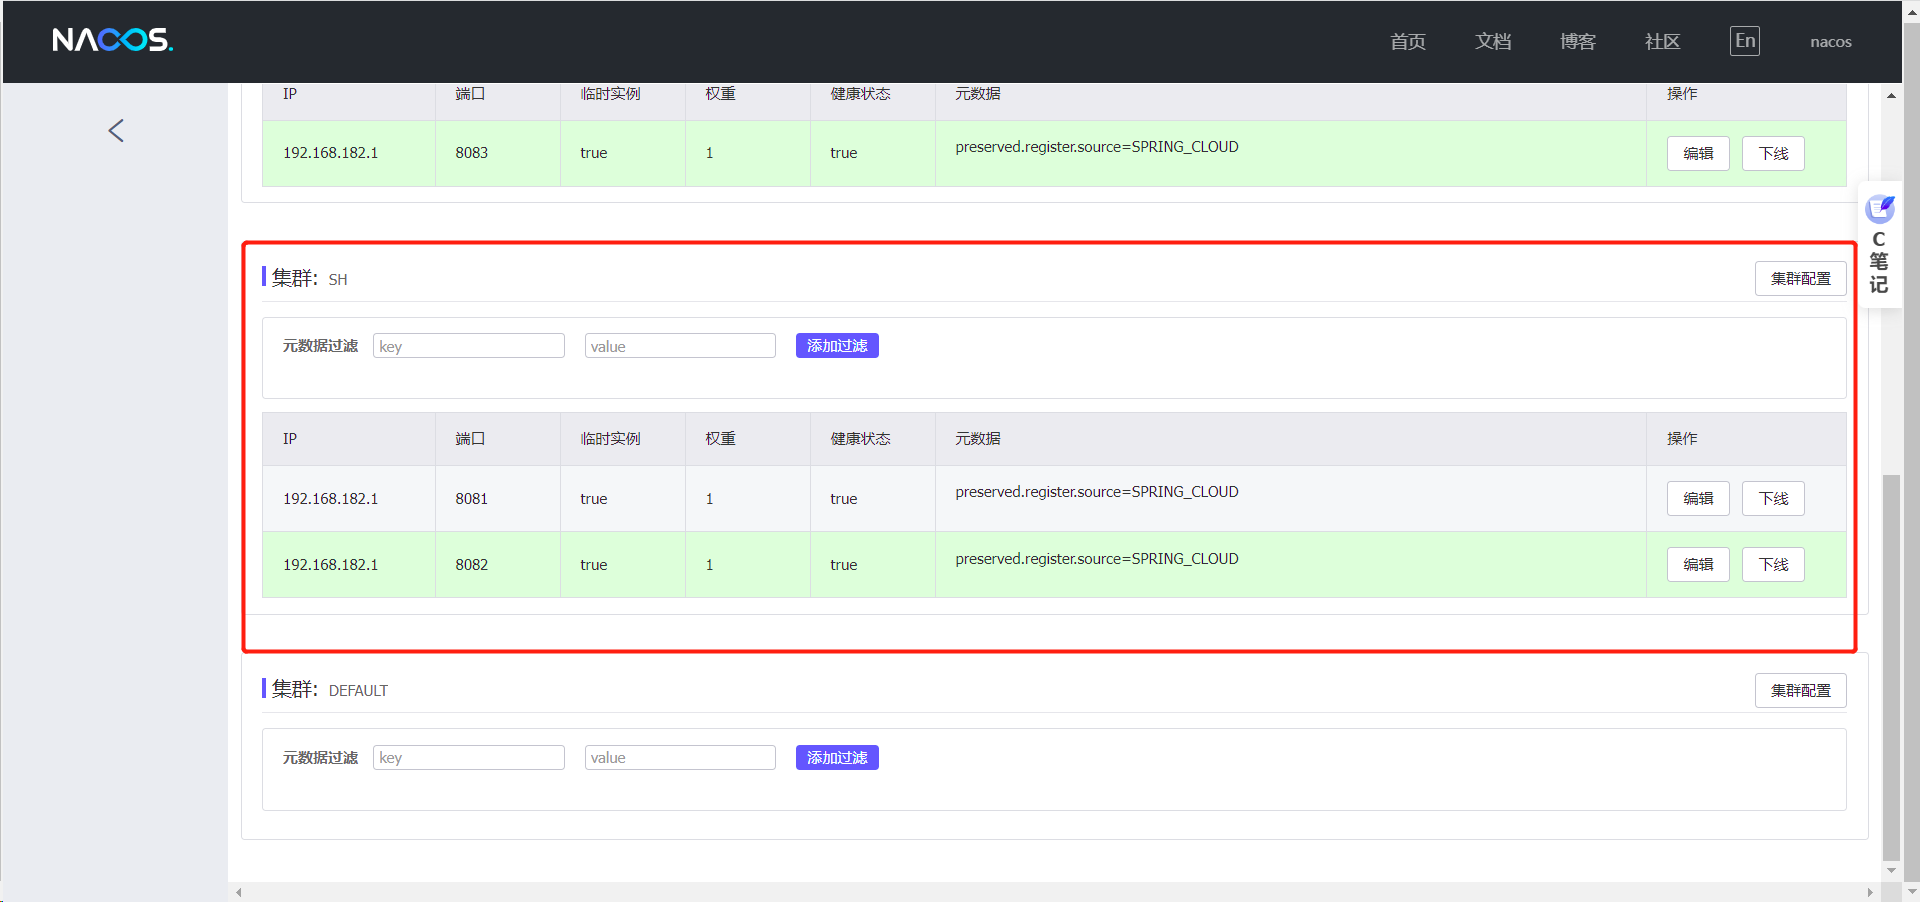Click the vertical scrollbar thumb
1920x902 pixels.
(x=1891, y=667)
